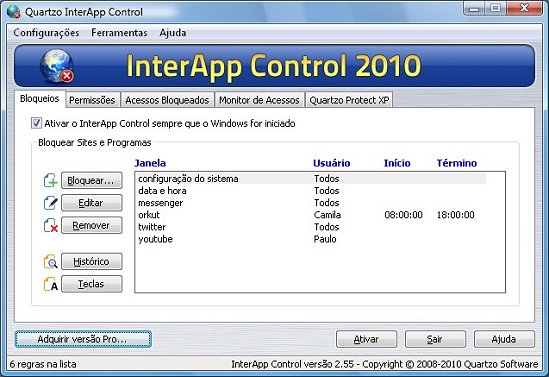Screen dimensions: 549x377
Task: Switch to the Permissões tab
Action: [92, 100]
